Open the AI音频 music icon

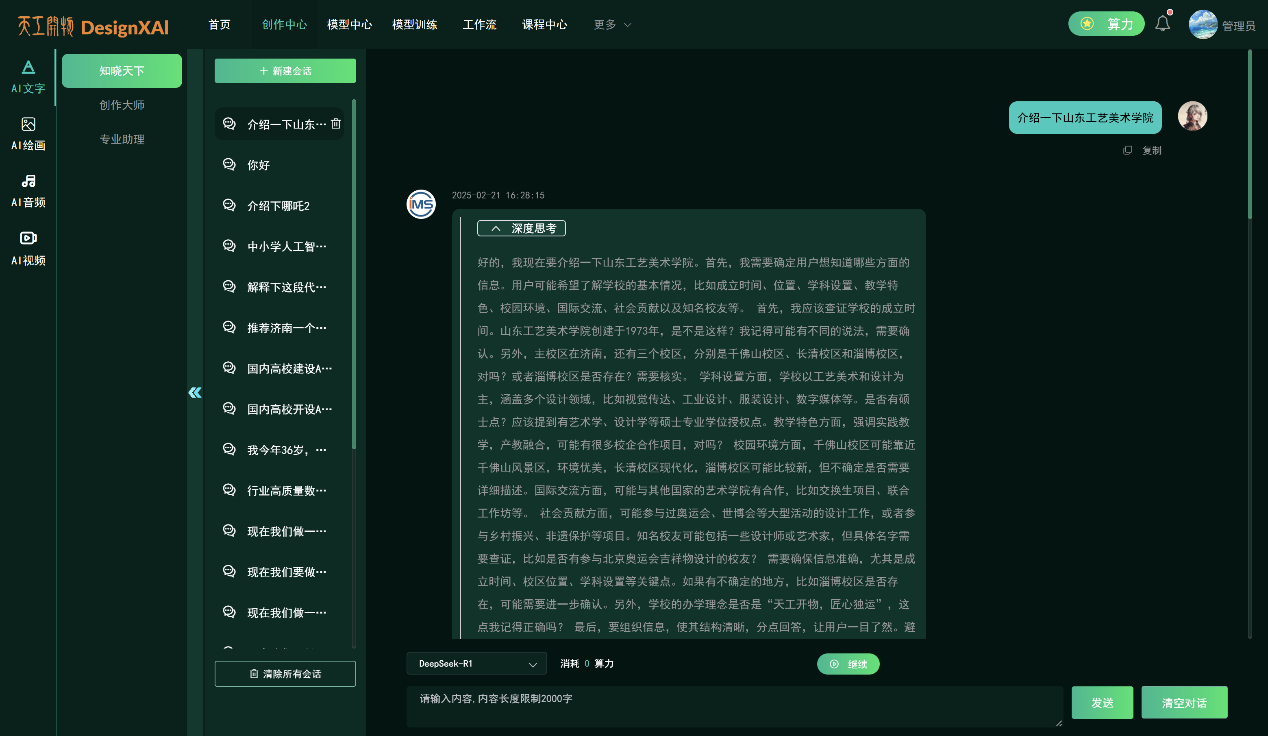(x=28, y=182)
